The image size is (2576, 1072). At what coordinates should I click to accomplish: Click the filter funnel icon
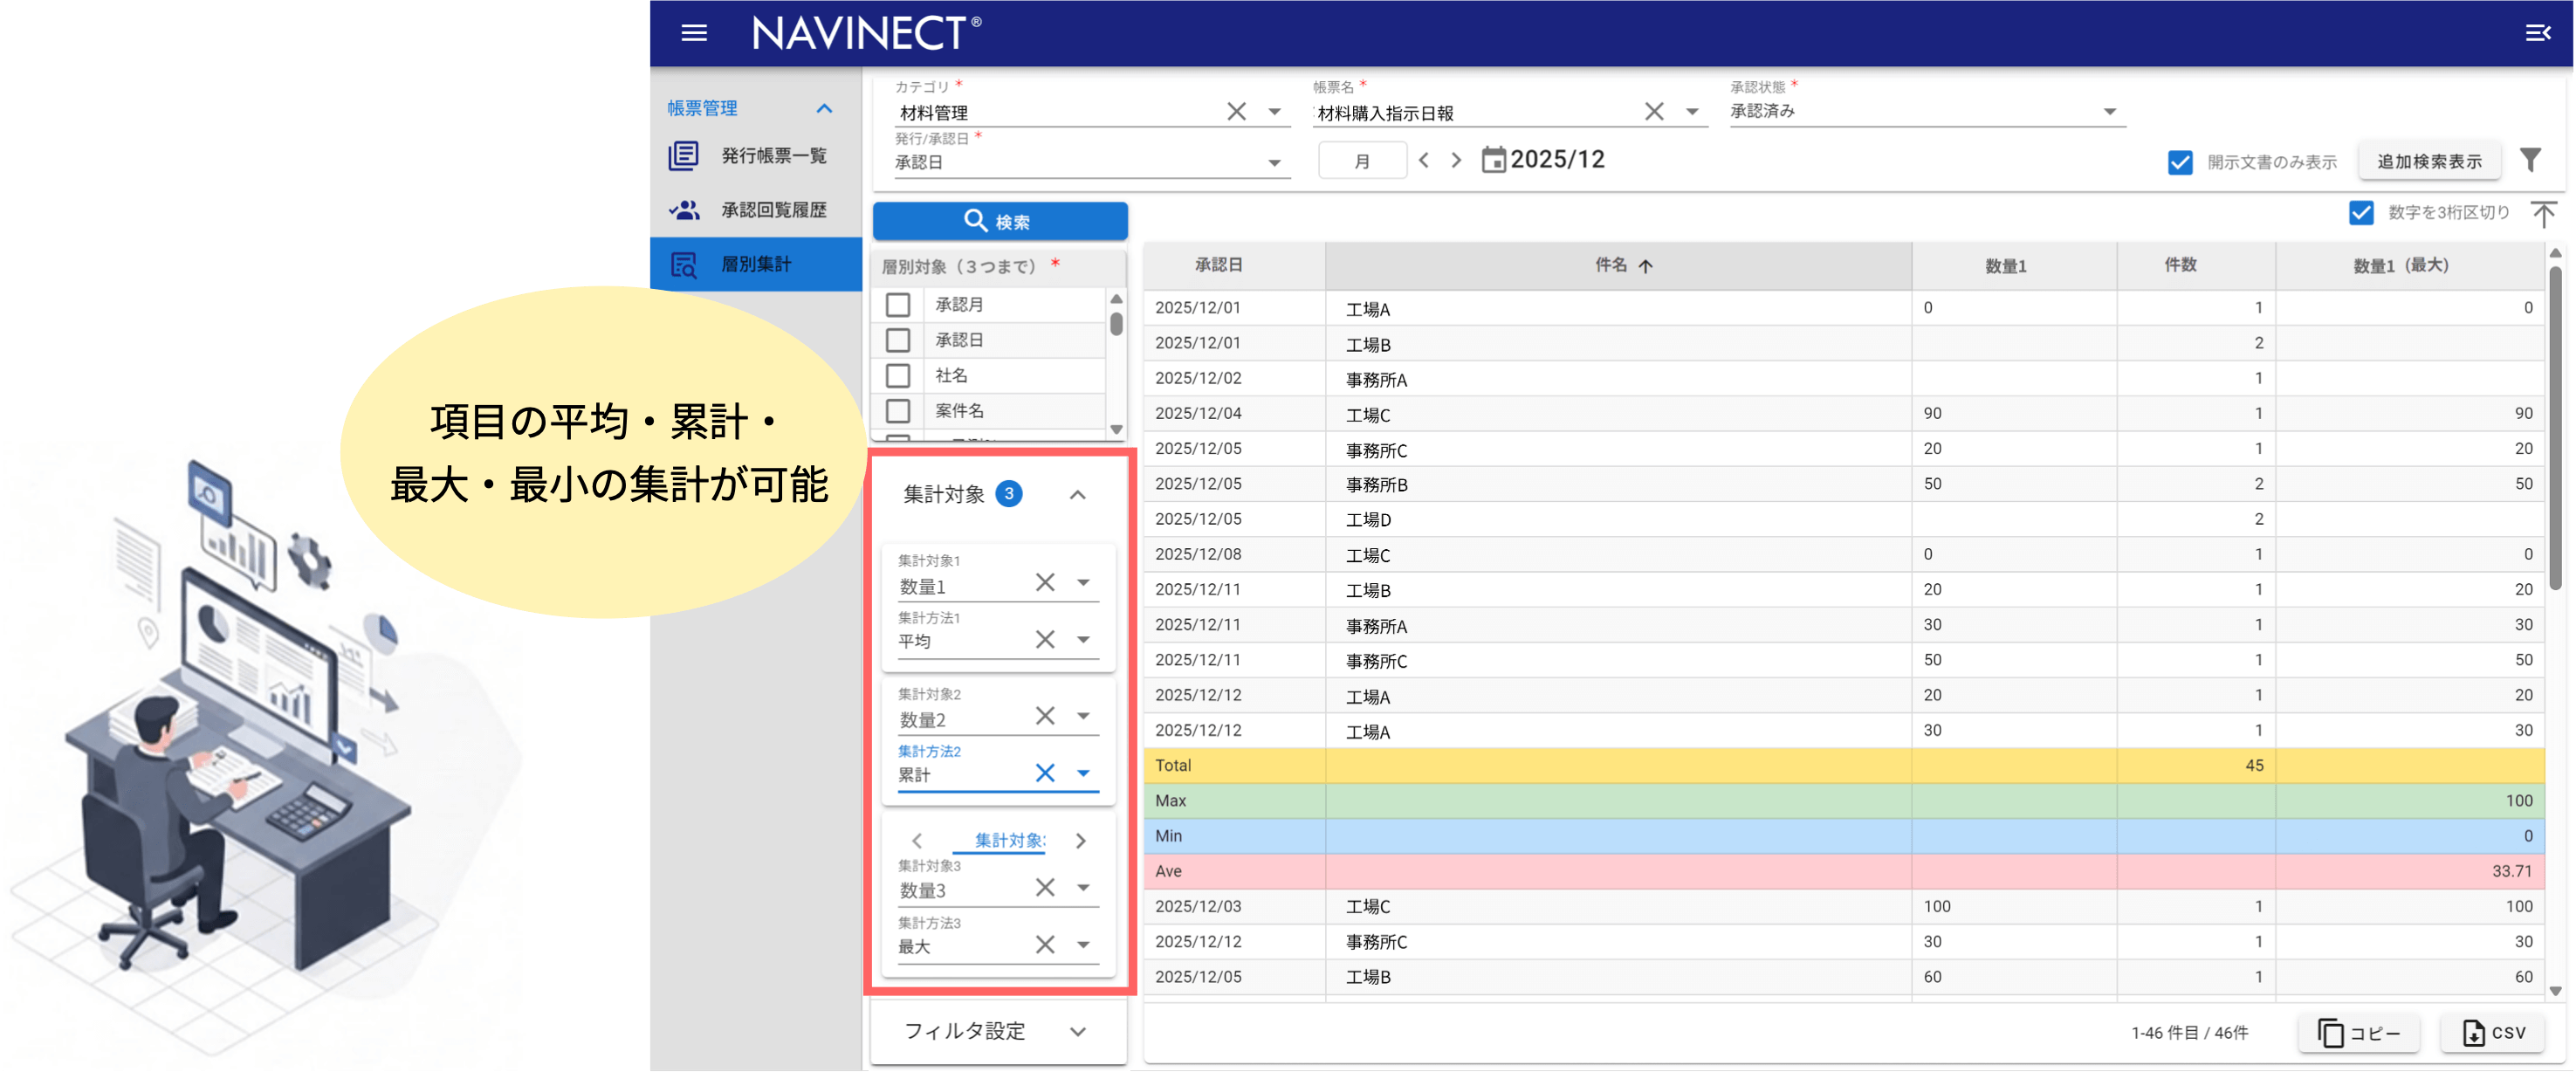2529,160
